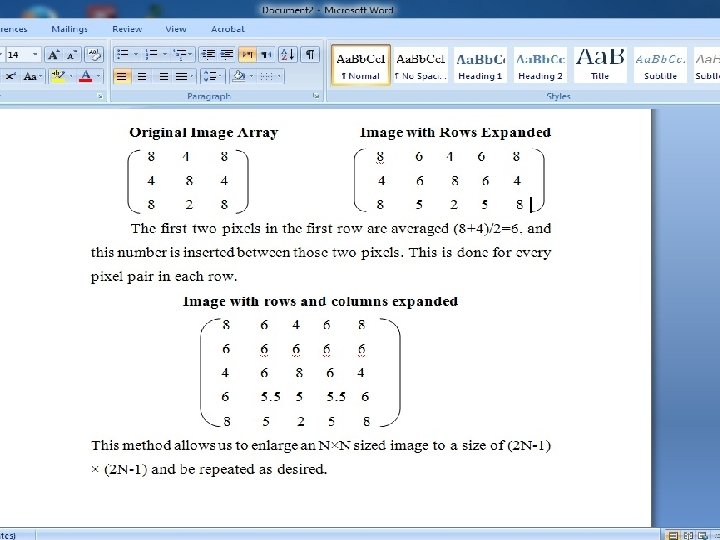Toggle left-to-right text direction
Viewport: 720px width, 540px height.
click(x=247, y=55)
